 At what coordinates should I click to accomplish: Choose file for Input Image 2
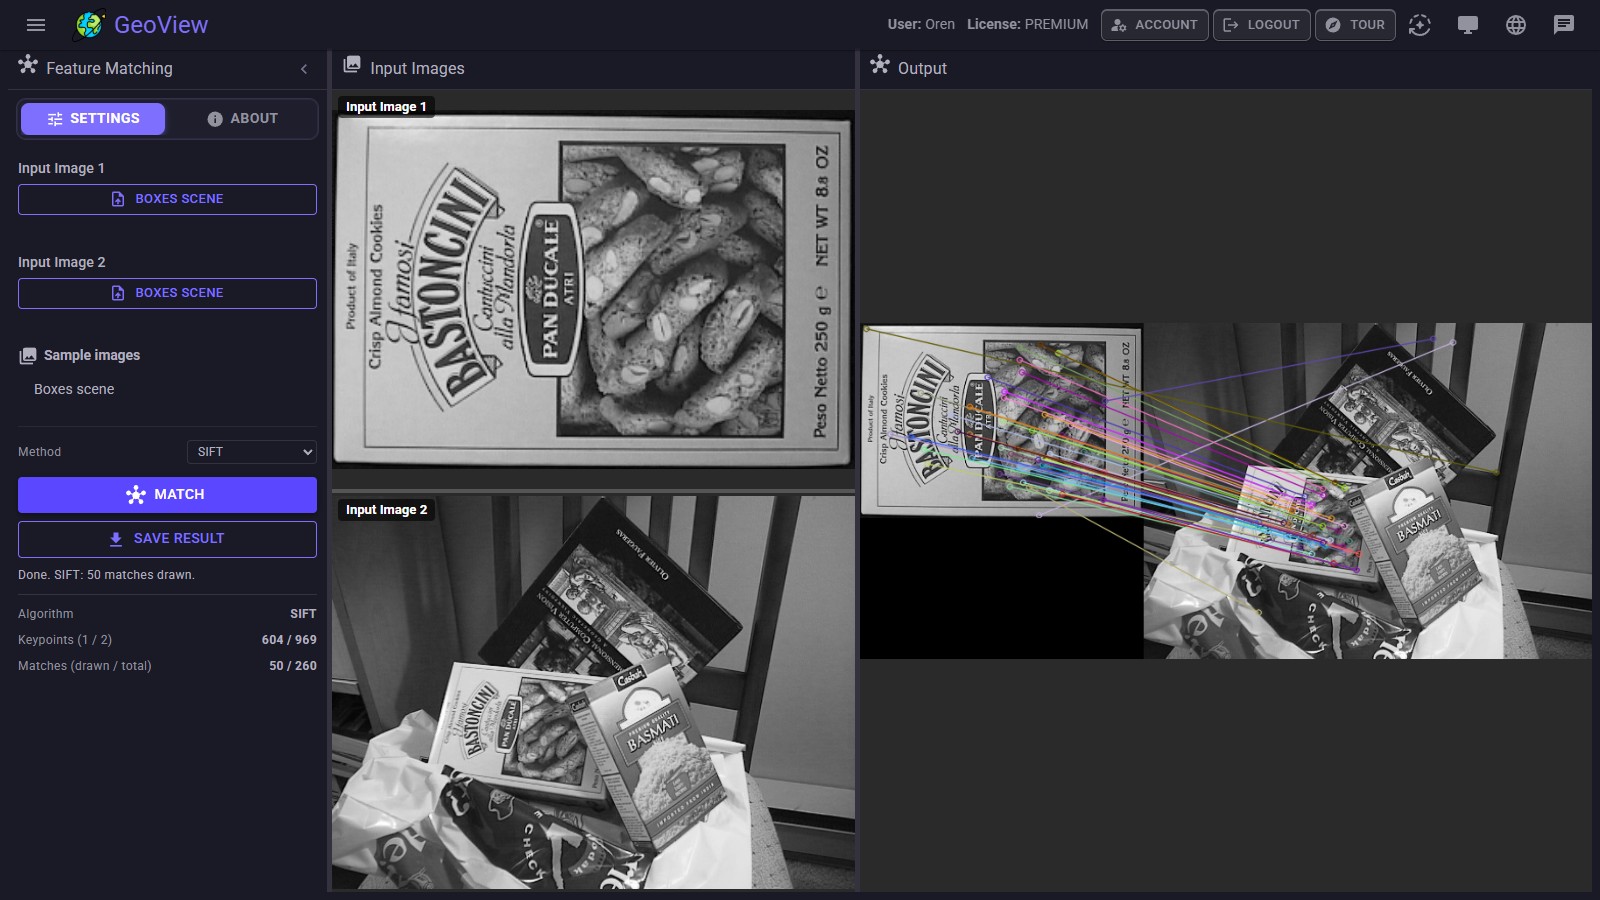167,293
